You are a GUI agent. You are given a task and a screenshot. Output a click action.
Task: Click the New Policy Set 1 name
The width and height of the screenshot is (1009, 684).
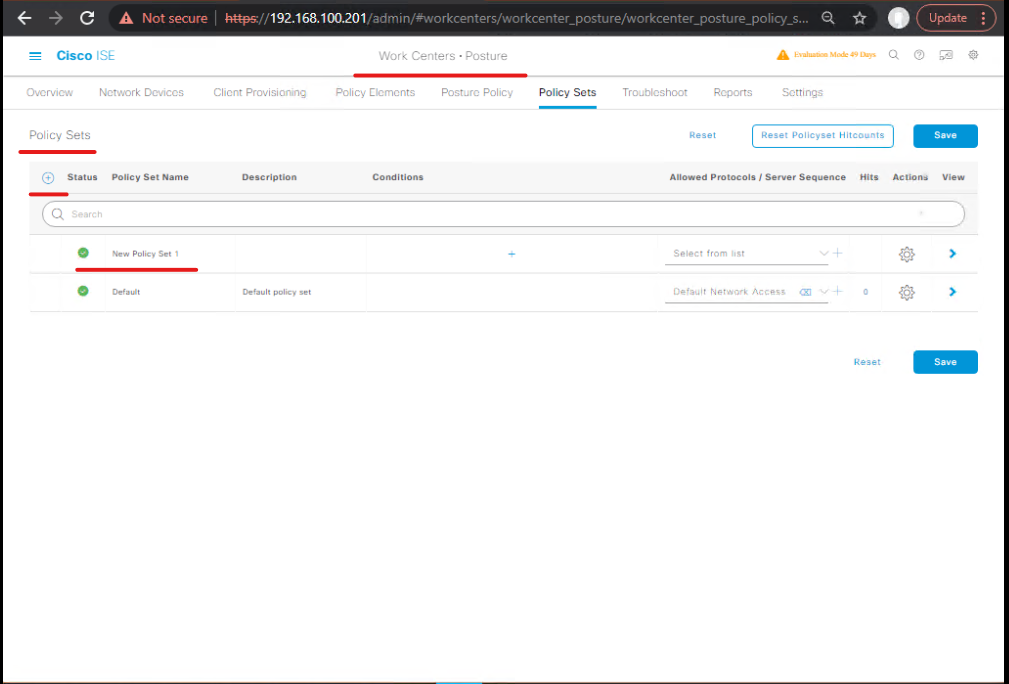145,254
